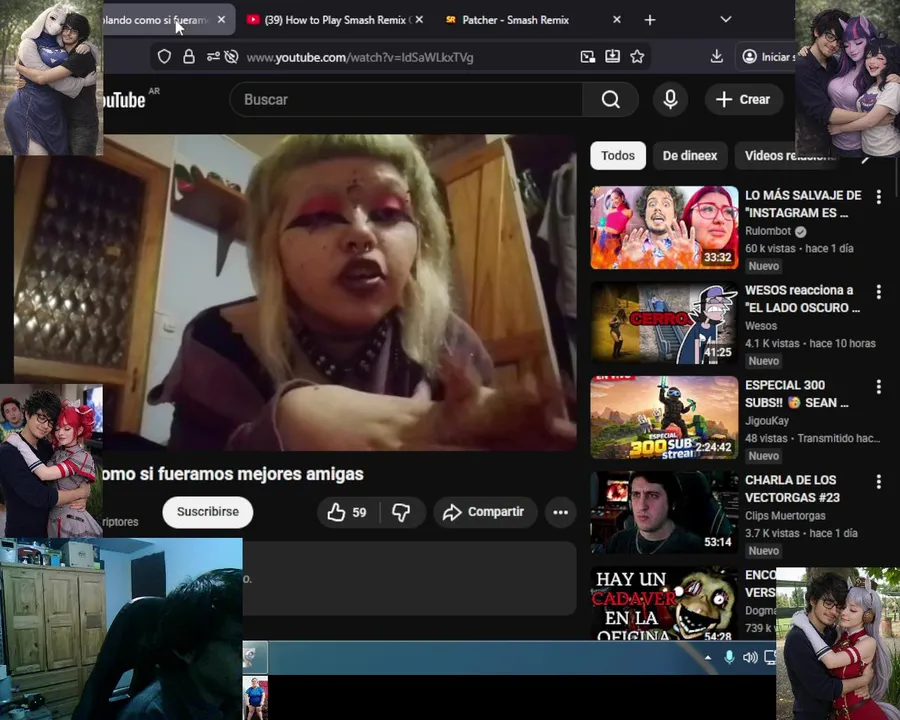The image size is (900, 720).
Task: Open options menu for ESPECIAL 300 SUBS video
Action: pyautogui.click(x=878, y=386)
